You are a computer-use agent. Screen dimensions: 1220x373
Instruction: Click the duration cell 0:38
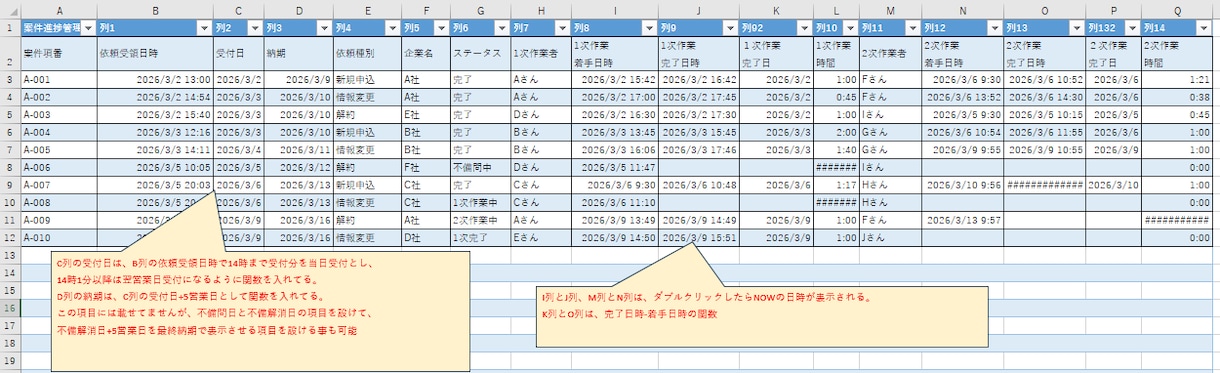1178,96
